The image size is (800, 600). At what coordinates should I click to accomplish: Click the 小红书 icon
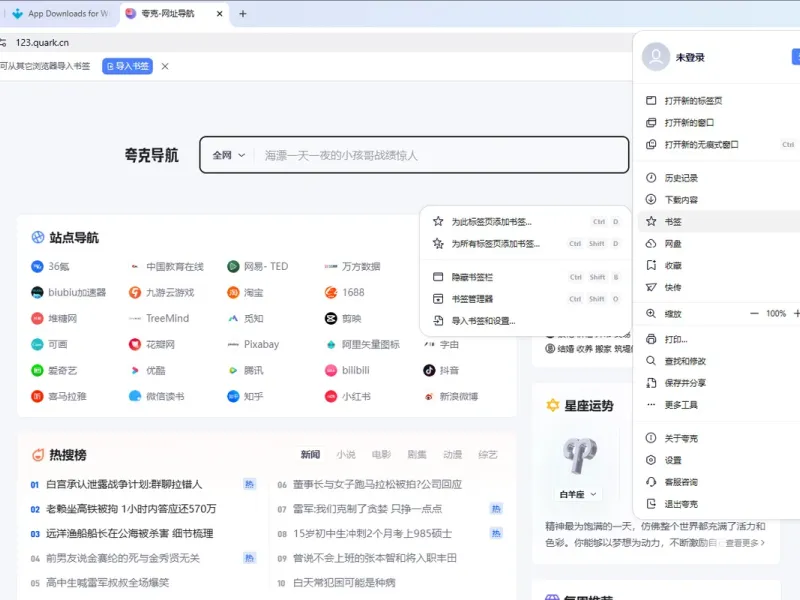click(x=331, y=396)
